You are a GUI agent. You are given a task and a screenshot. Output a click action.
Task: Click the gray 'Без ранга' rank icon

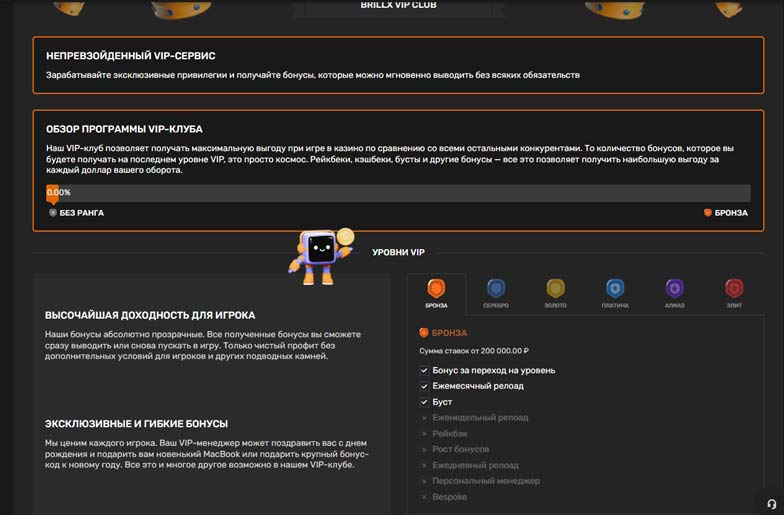click(x=53, y=213)
